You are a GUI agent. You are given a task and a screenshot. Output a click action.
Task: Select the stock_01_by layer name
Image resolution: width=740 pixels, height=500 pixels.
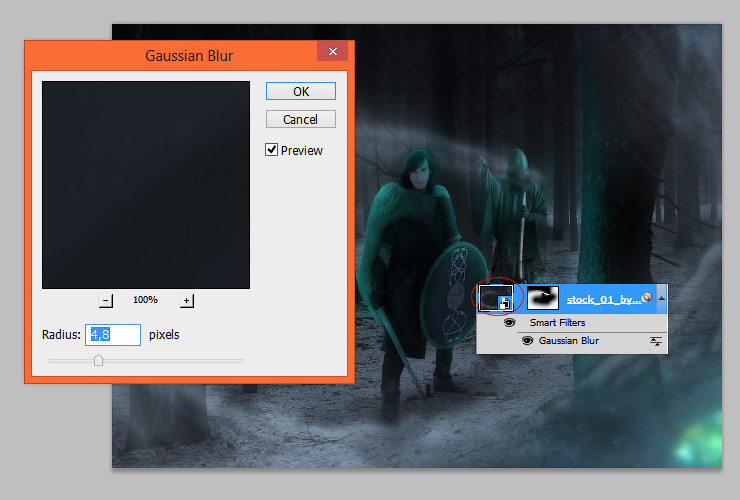604,299
